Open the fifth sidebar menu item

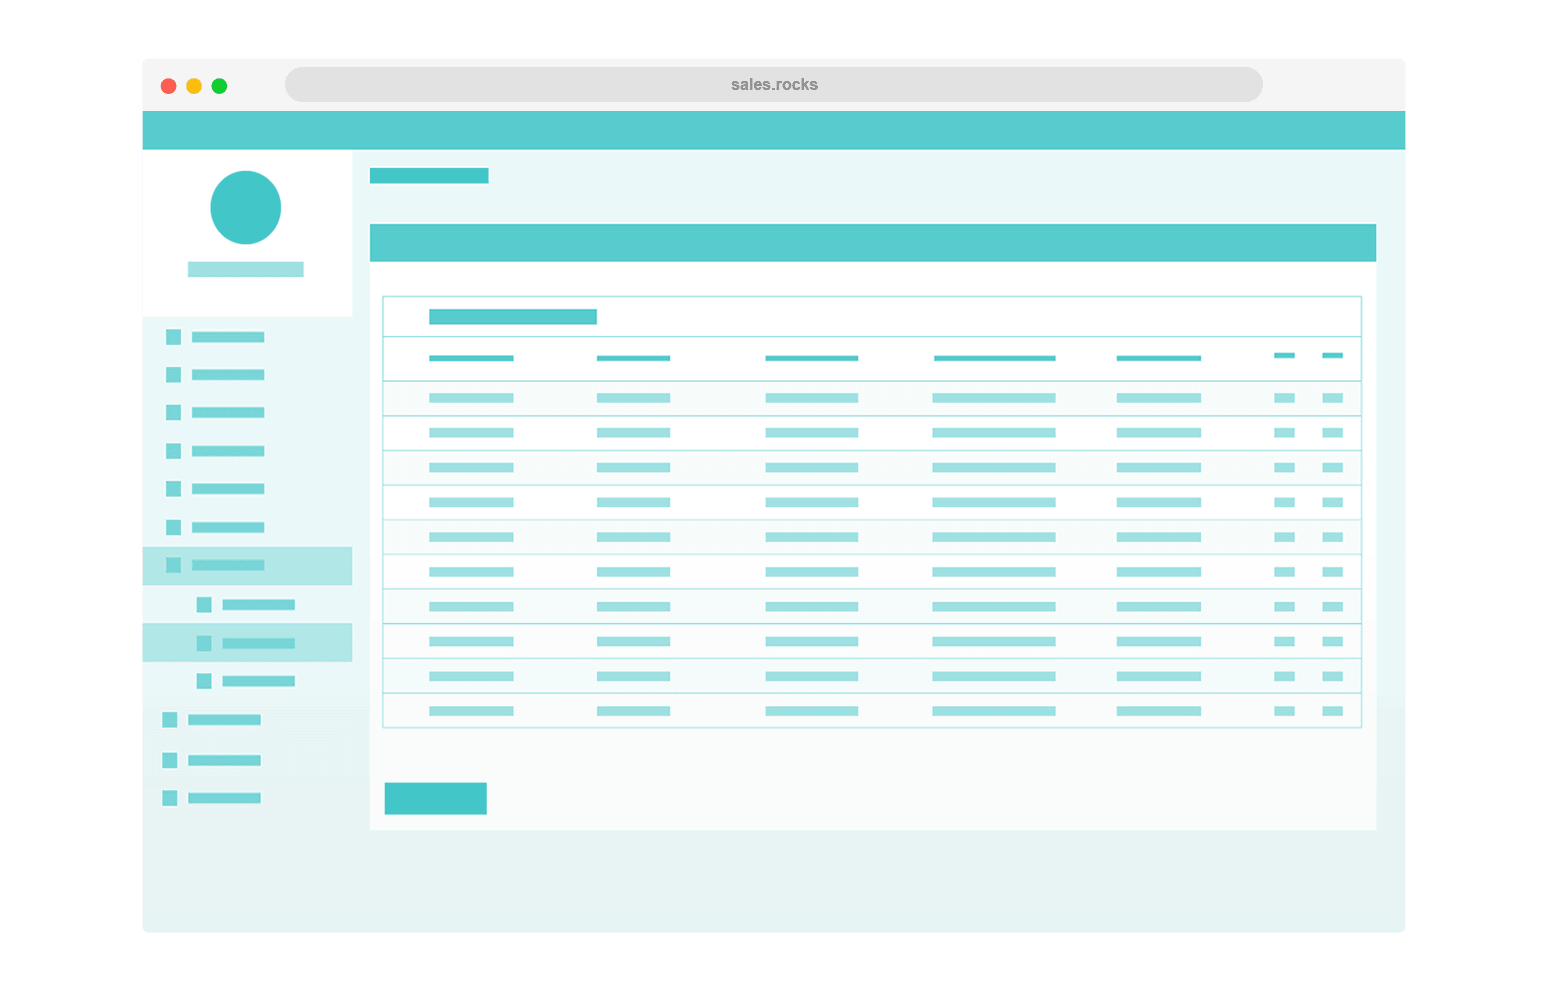228,489
